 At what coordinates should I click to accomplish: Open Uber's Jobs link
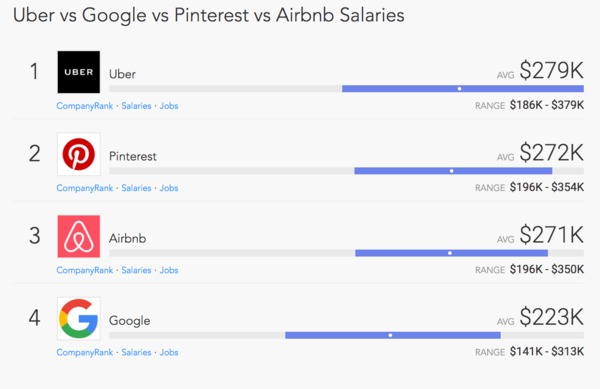169,106
